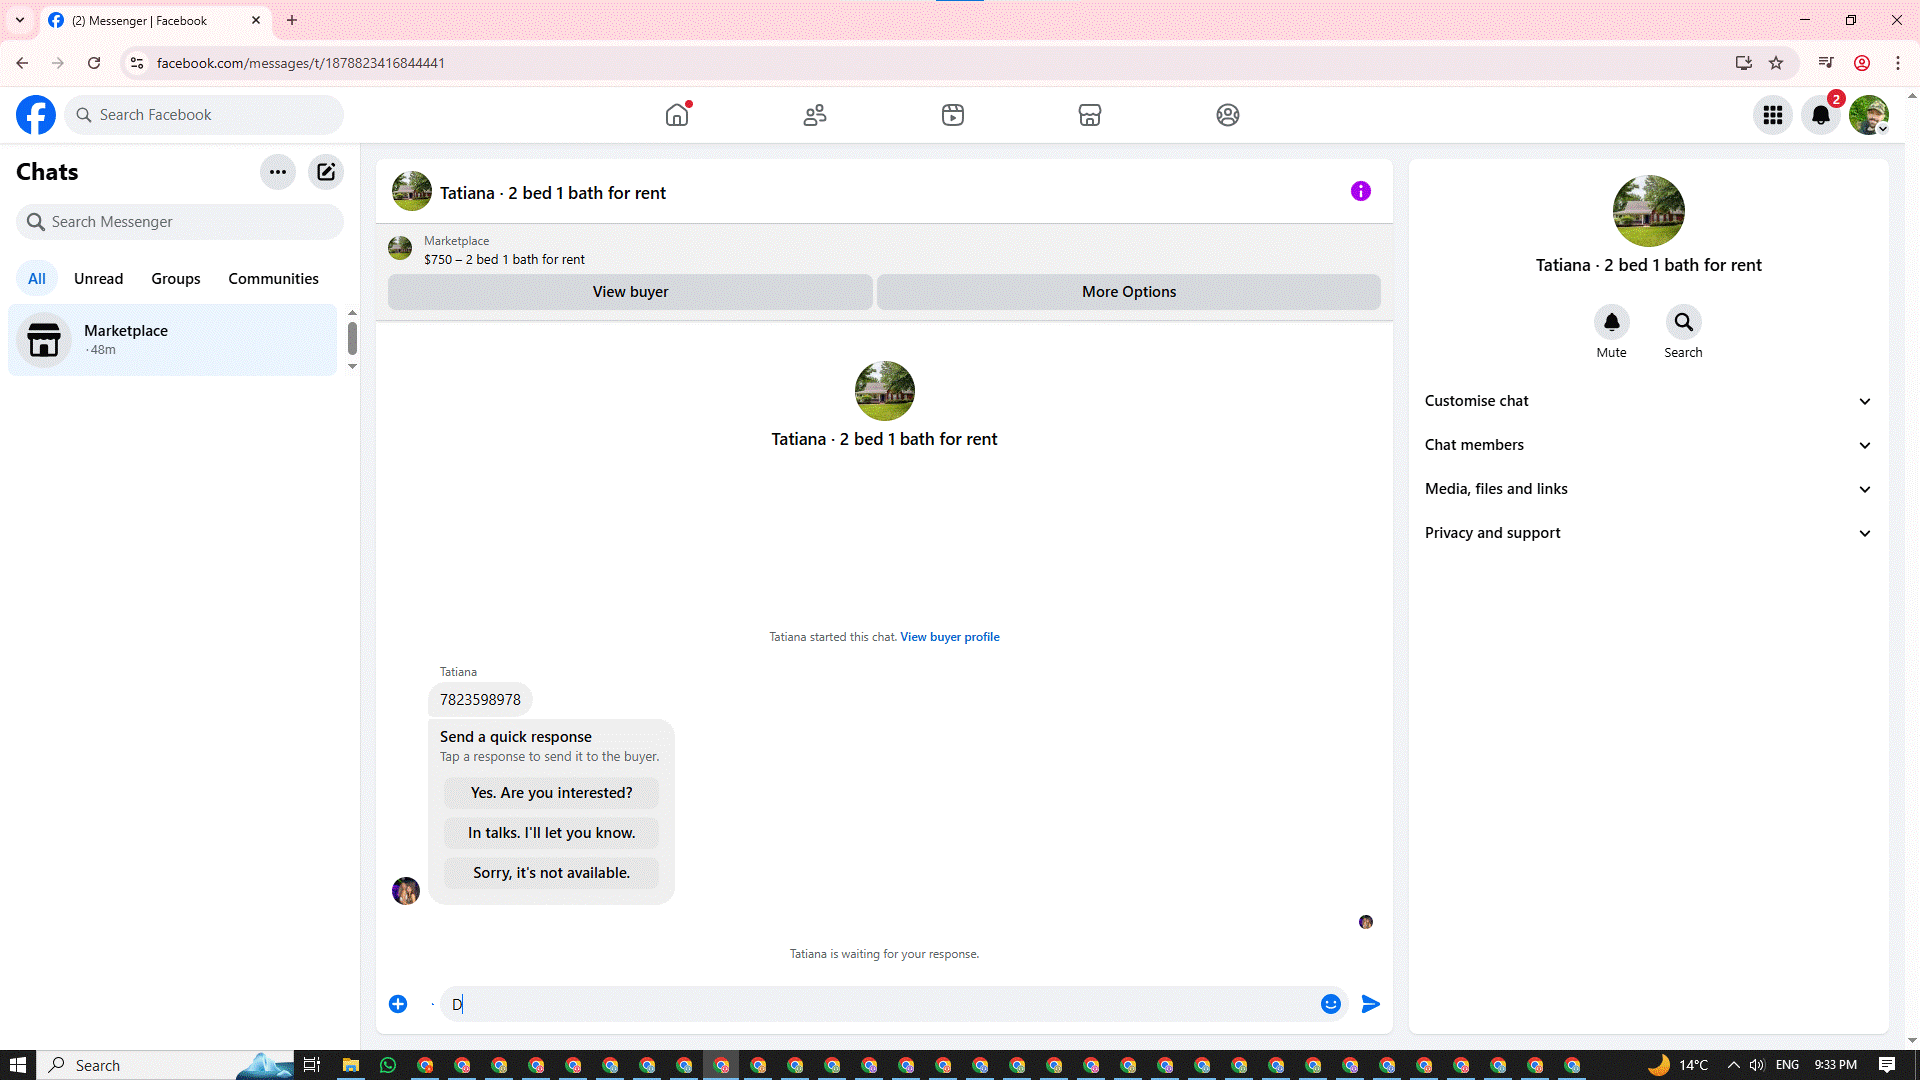Show hidden system tray icons
The width and height of the screenshot is (1920, 1080).
[x=1733, y=1065]
